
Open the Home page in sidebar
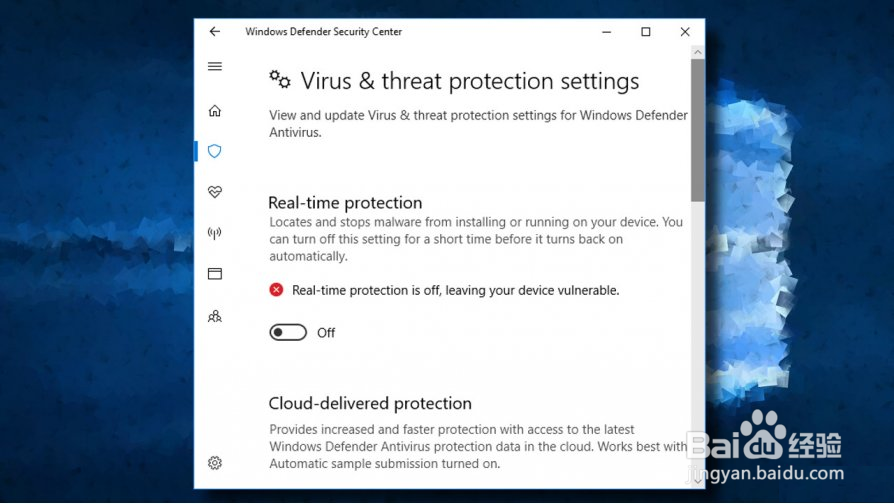[x=214, y=111]
